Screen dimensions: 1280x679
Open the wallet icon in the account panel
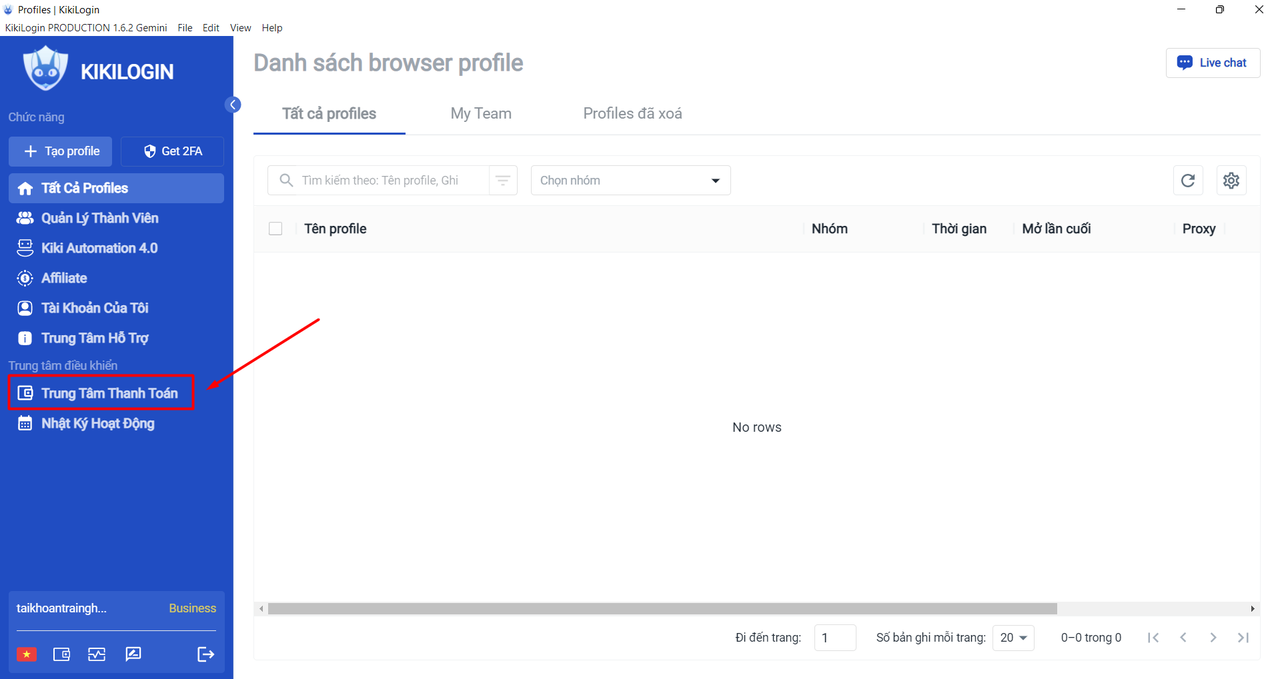click(61, 654)
